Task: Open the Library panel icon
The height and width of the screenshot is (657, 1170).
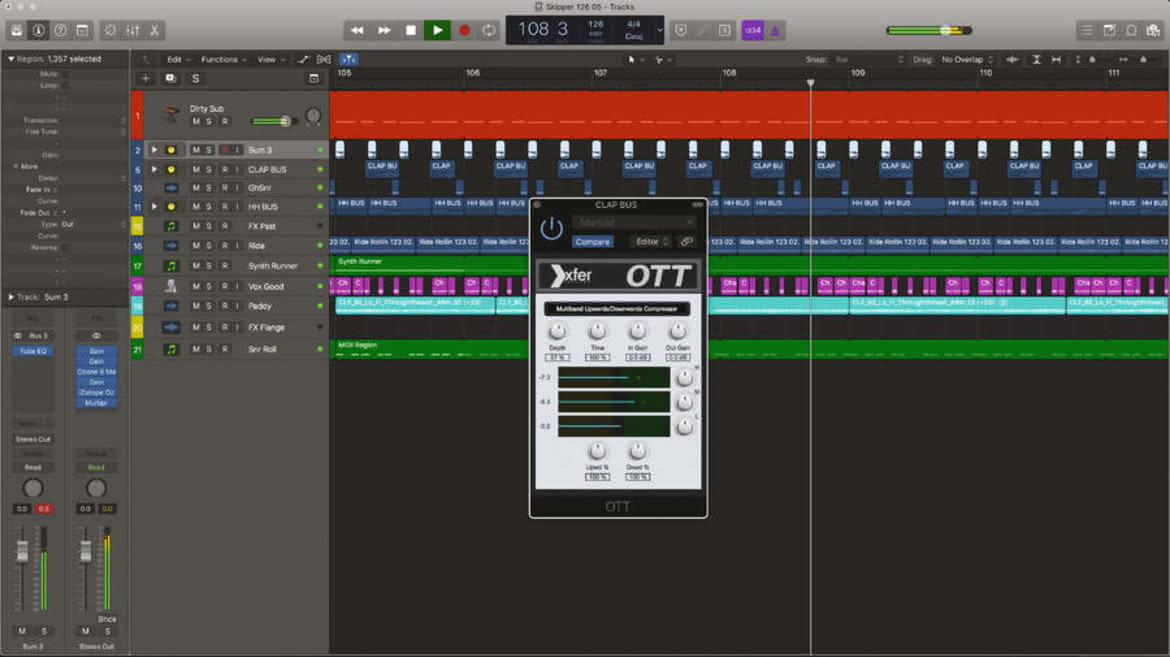Action: click(16, 31)
